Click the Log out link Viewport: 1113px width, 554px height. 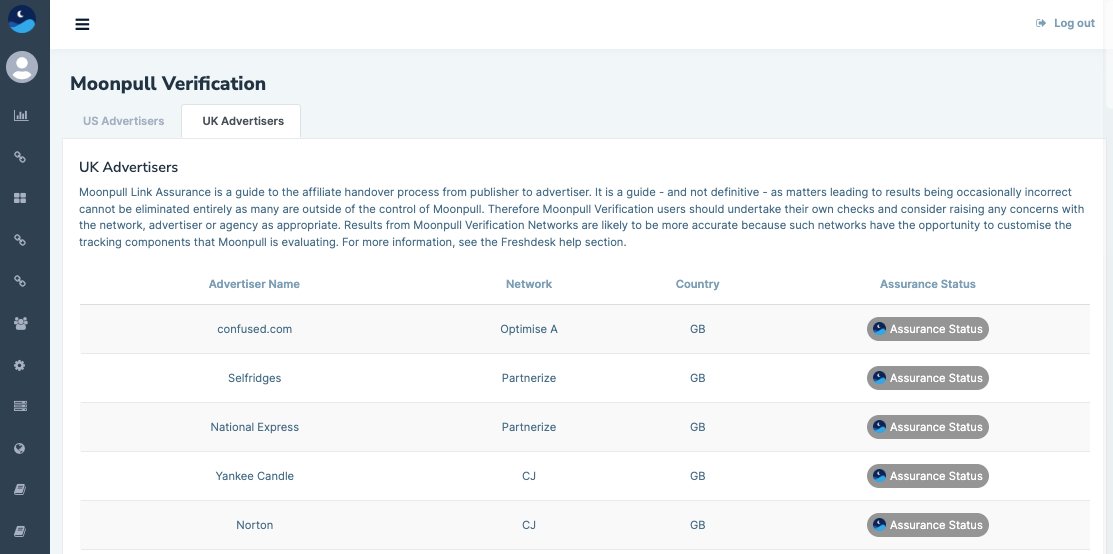1066,23
